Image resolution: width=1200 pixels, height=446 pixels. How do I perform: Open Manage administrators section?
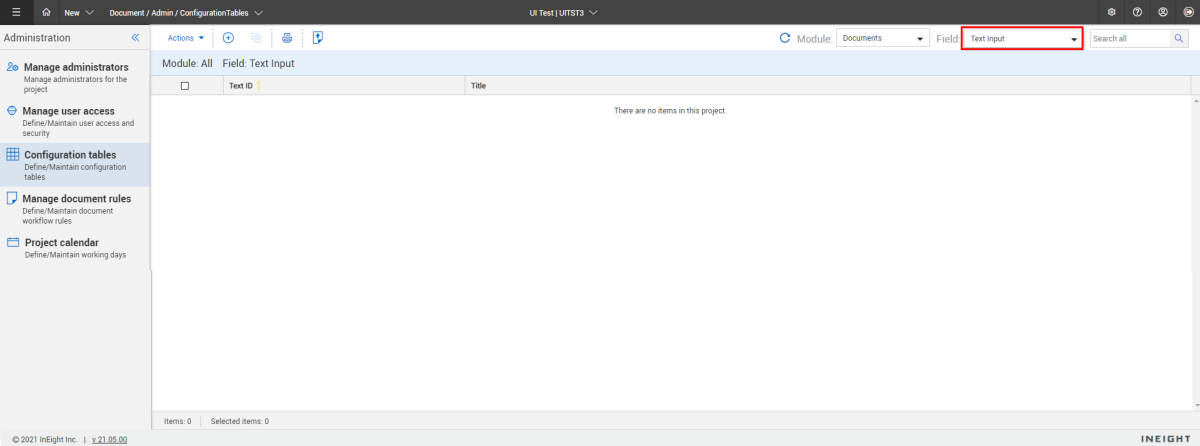click(75, 78)
